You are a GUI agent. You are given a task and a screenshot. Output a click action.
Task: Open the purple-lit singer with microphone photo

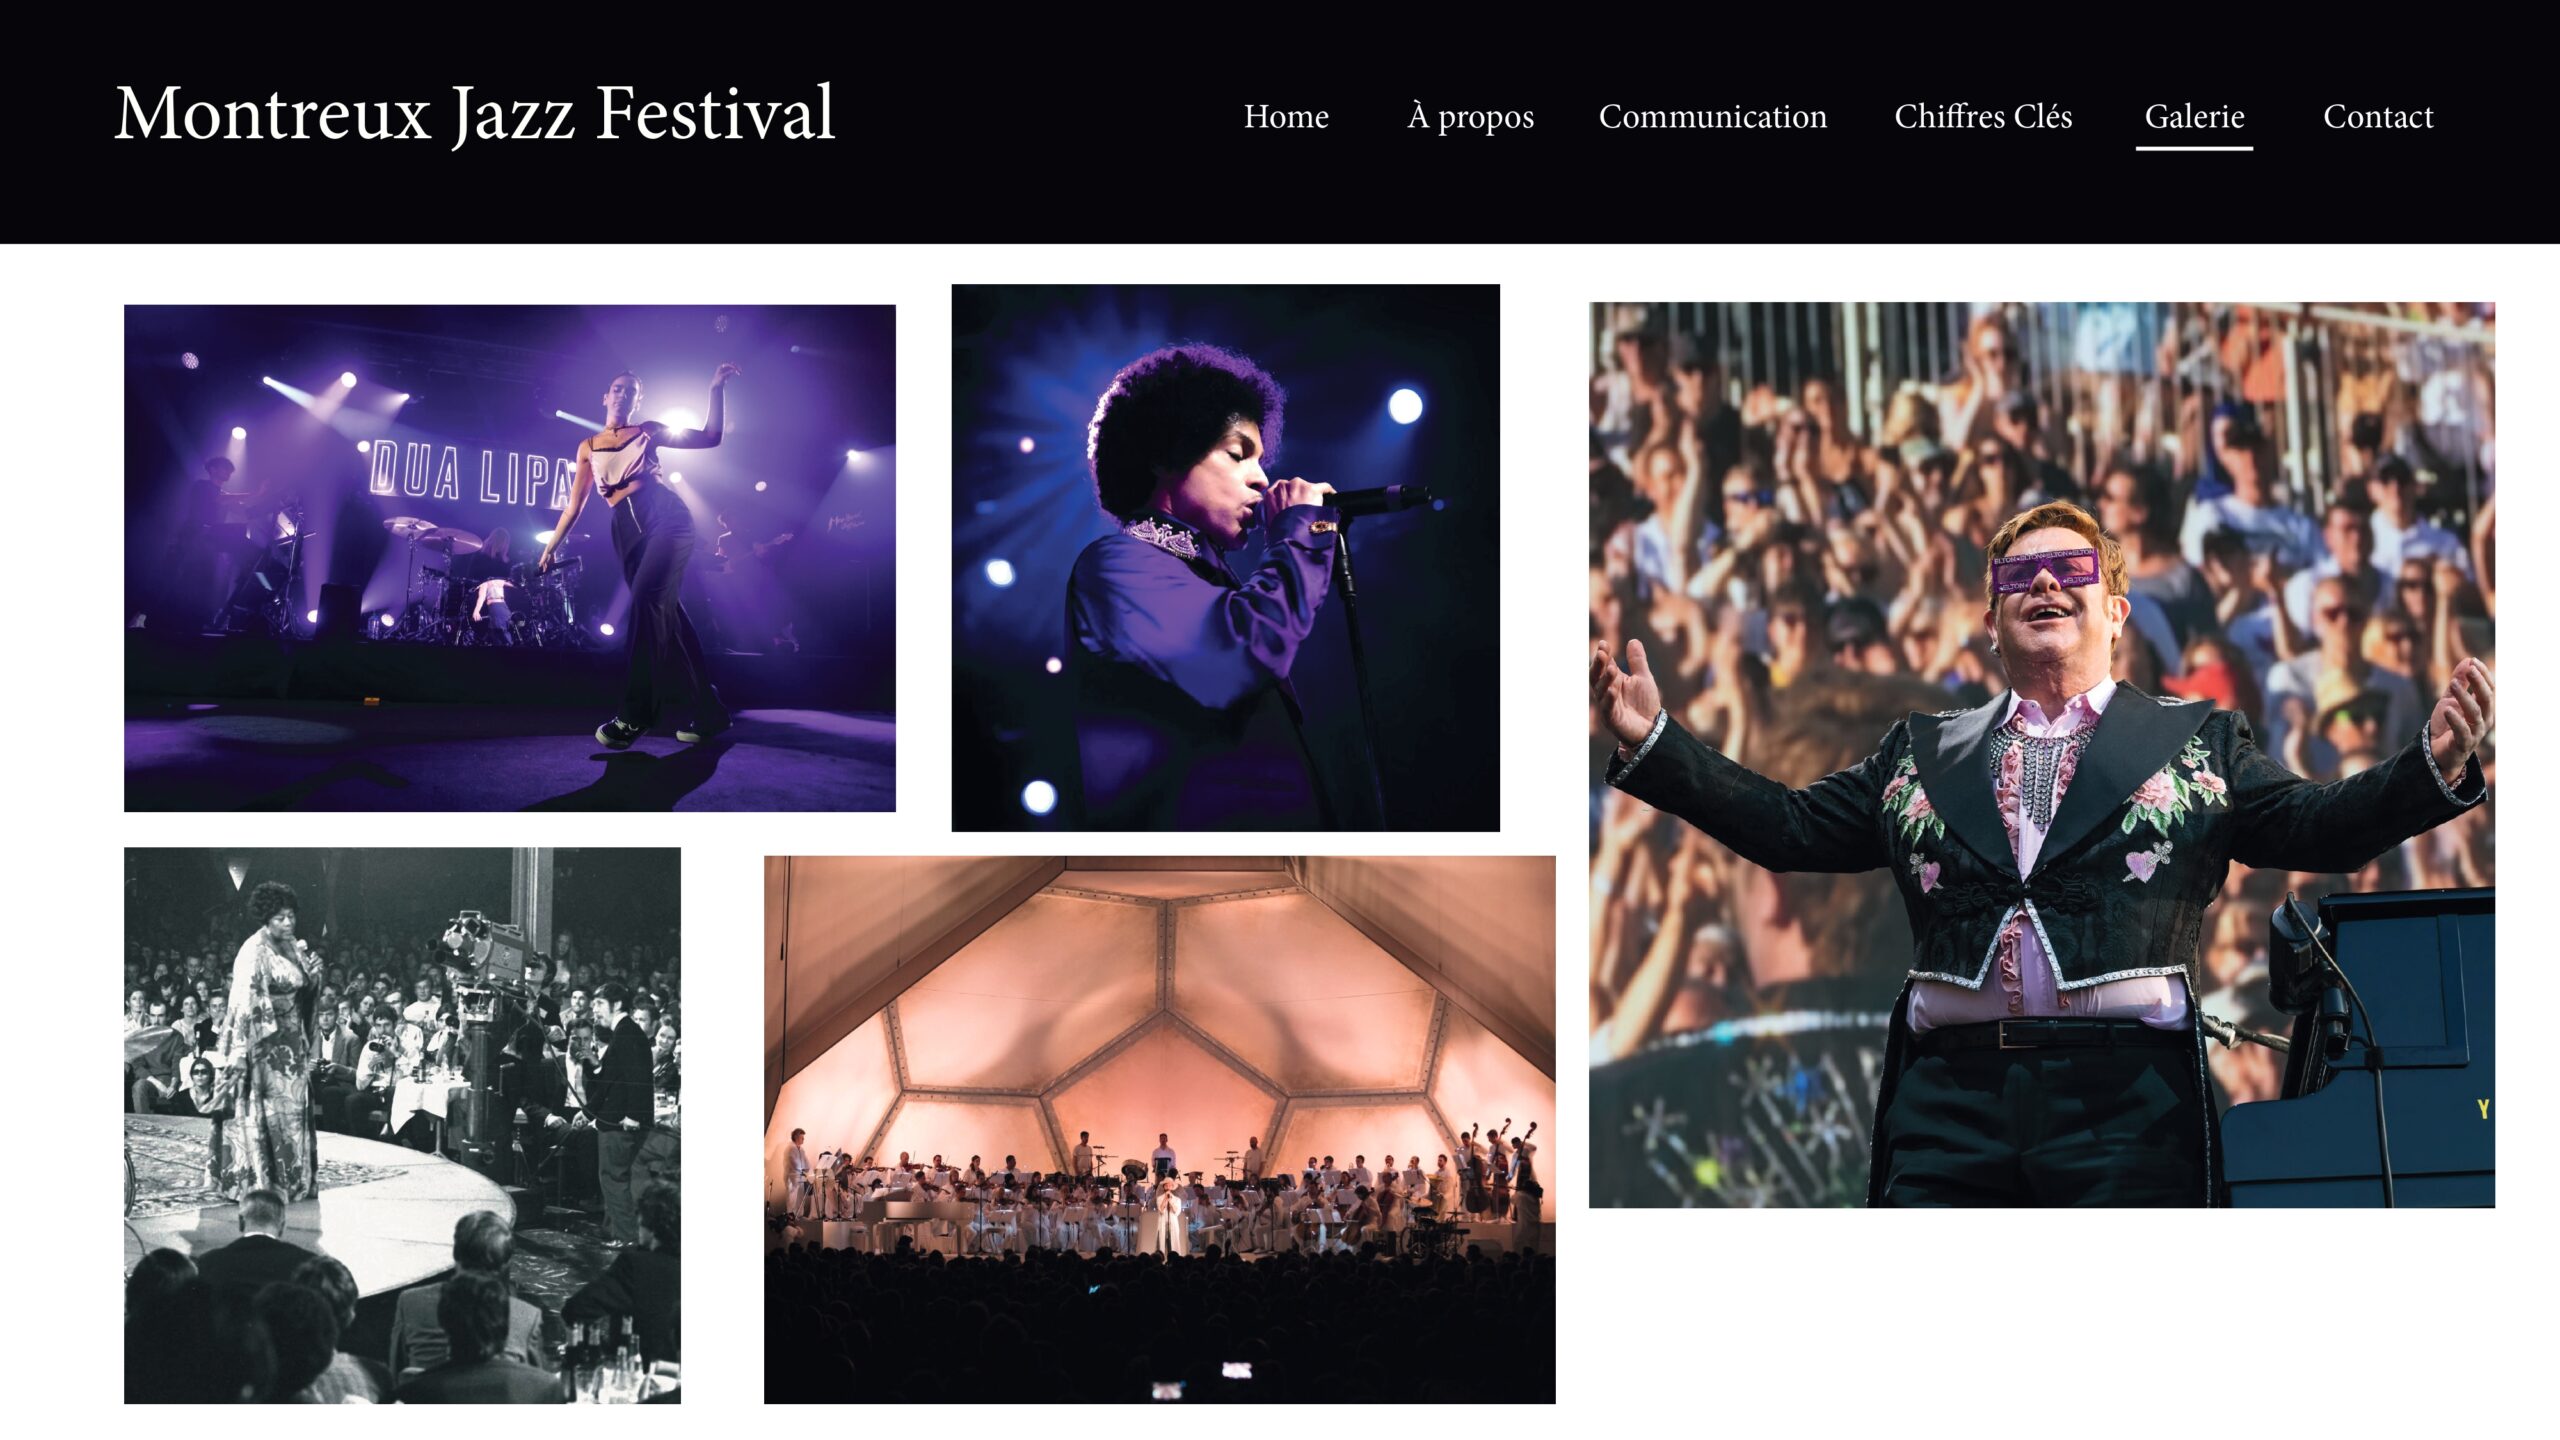[x=1225, y=557]
